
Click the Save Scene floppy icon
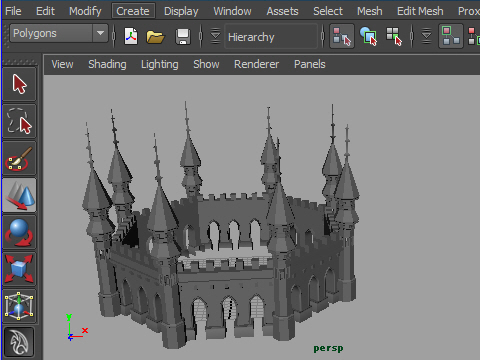tap(183, 36)
